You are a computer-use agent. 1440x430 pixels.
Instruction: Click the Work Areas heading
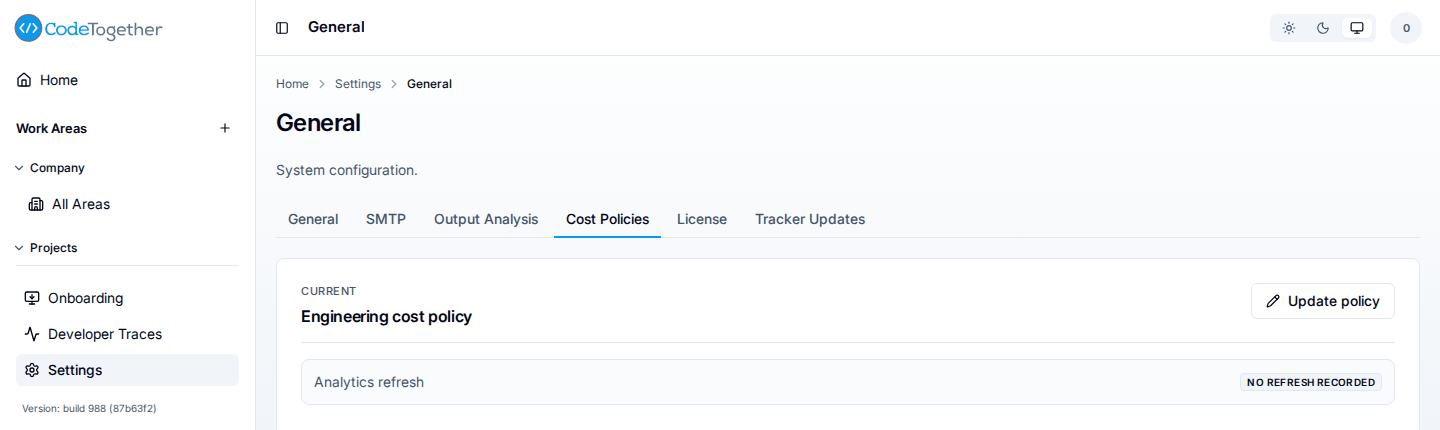[51, 128]
